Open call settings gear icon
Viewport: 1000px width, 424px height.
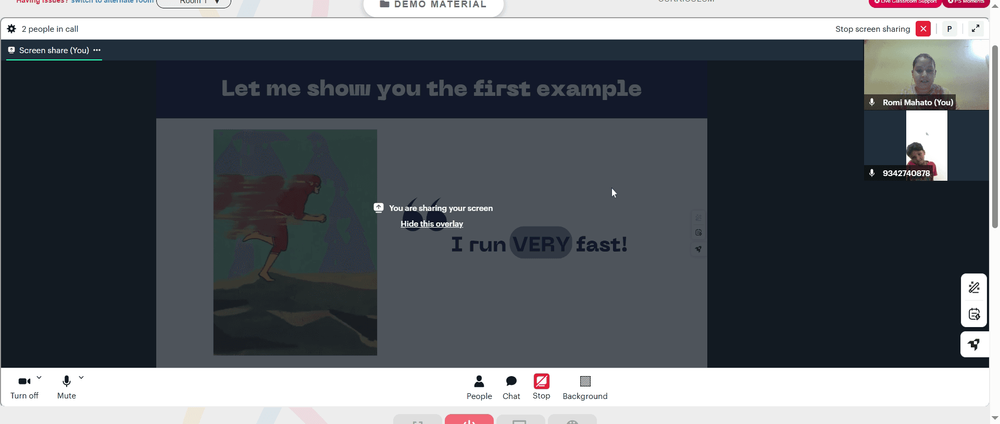pyautogui.click(x=11, y=29)
